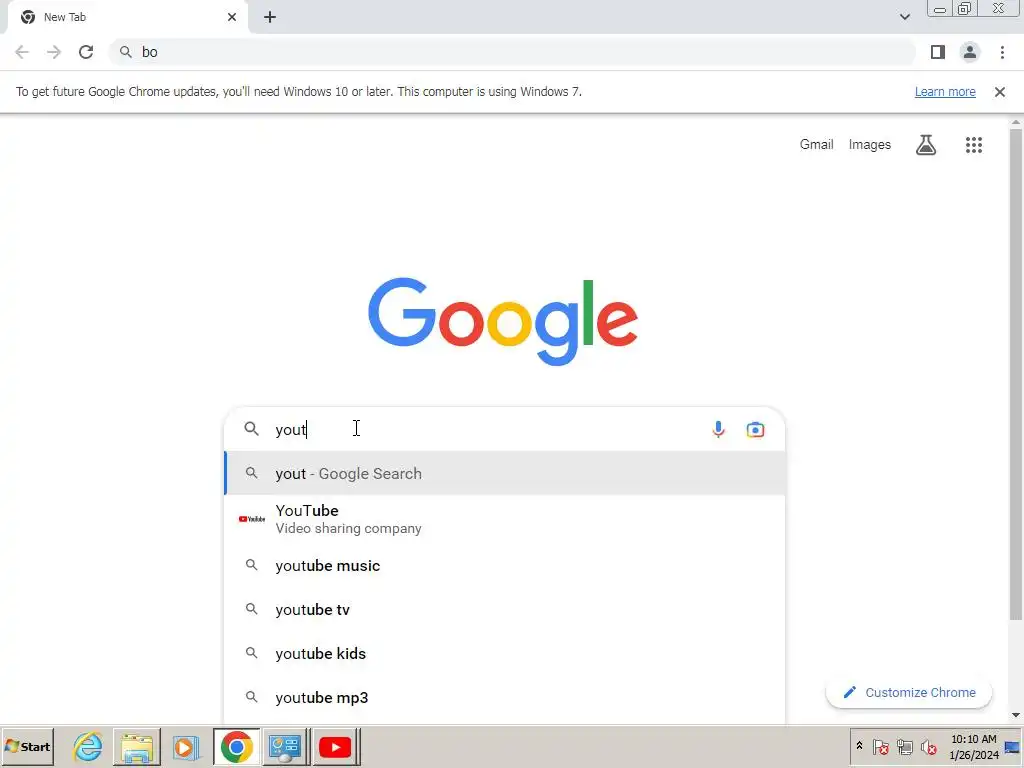Click inside the Google search box

[x=504, y=429]
